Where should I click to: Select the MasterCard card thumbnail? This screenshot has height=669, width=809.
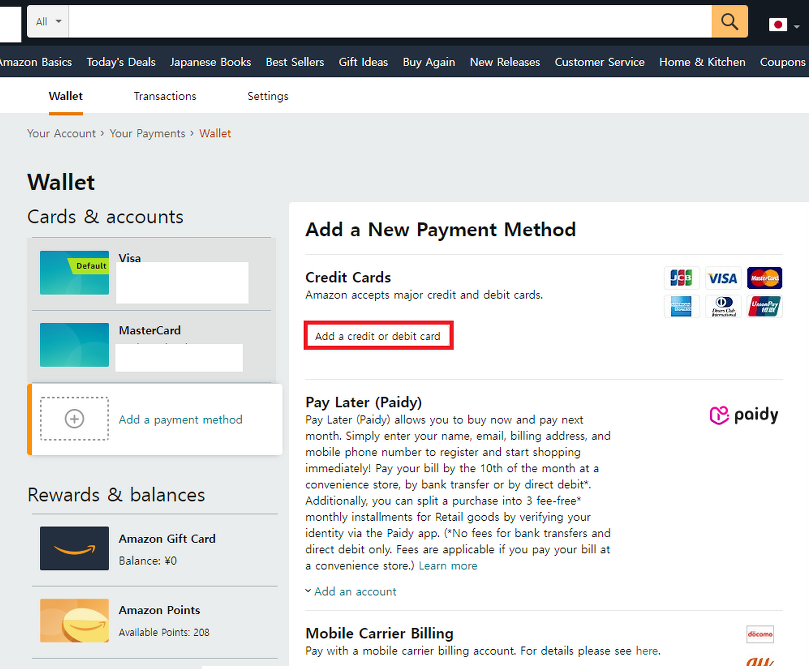74,345
